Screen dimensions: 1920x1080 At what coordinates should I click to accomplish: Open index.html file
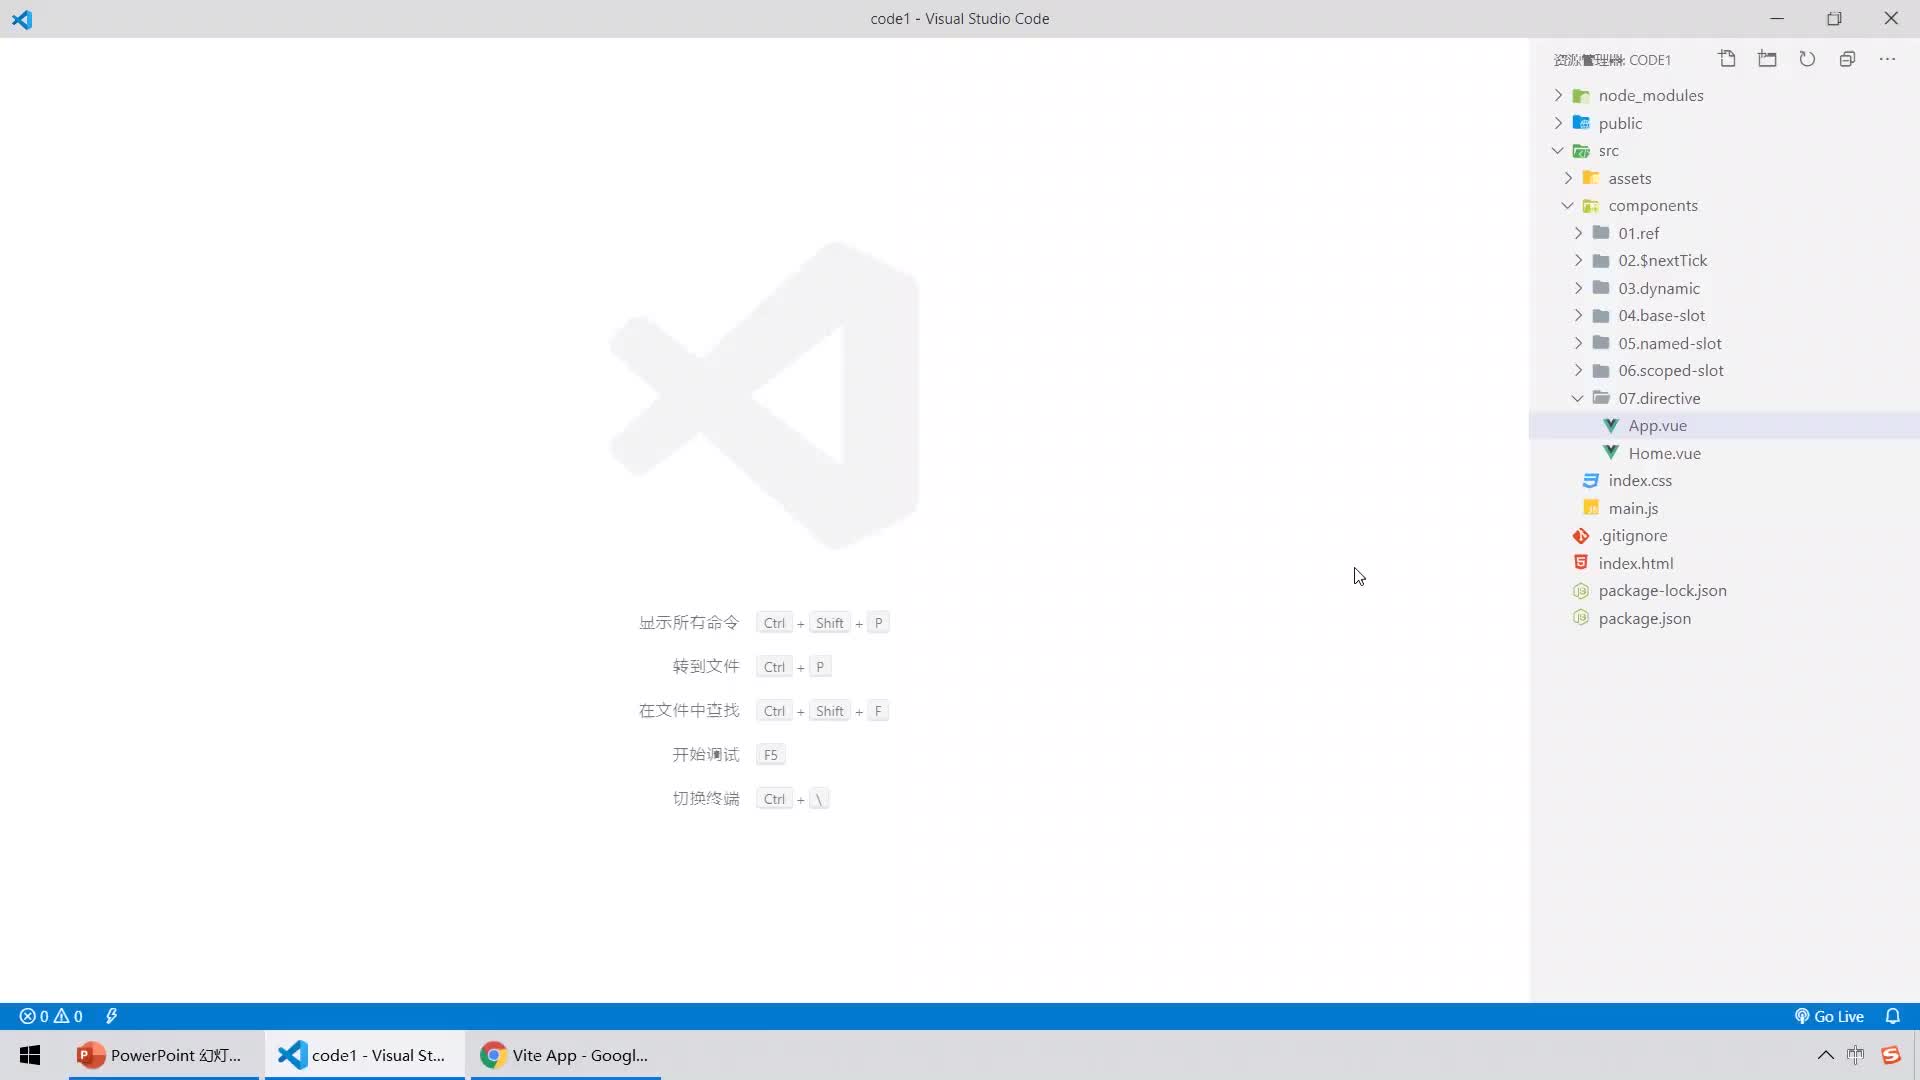pos(1724,563)
